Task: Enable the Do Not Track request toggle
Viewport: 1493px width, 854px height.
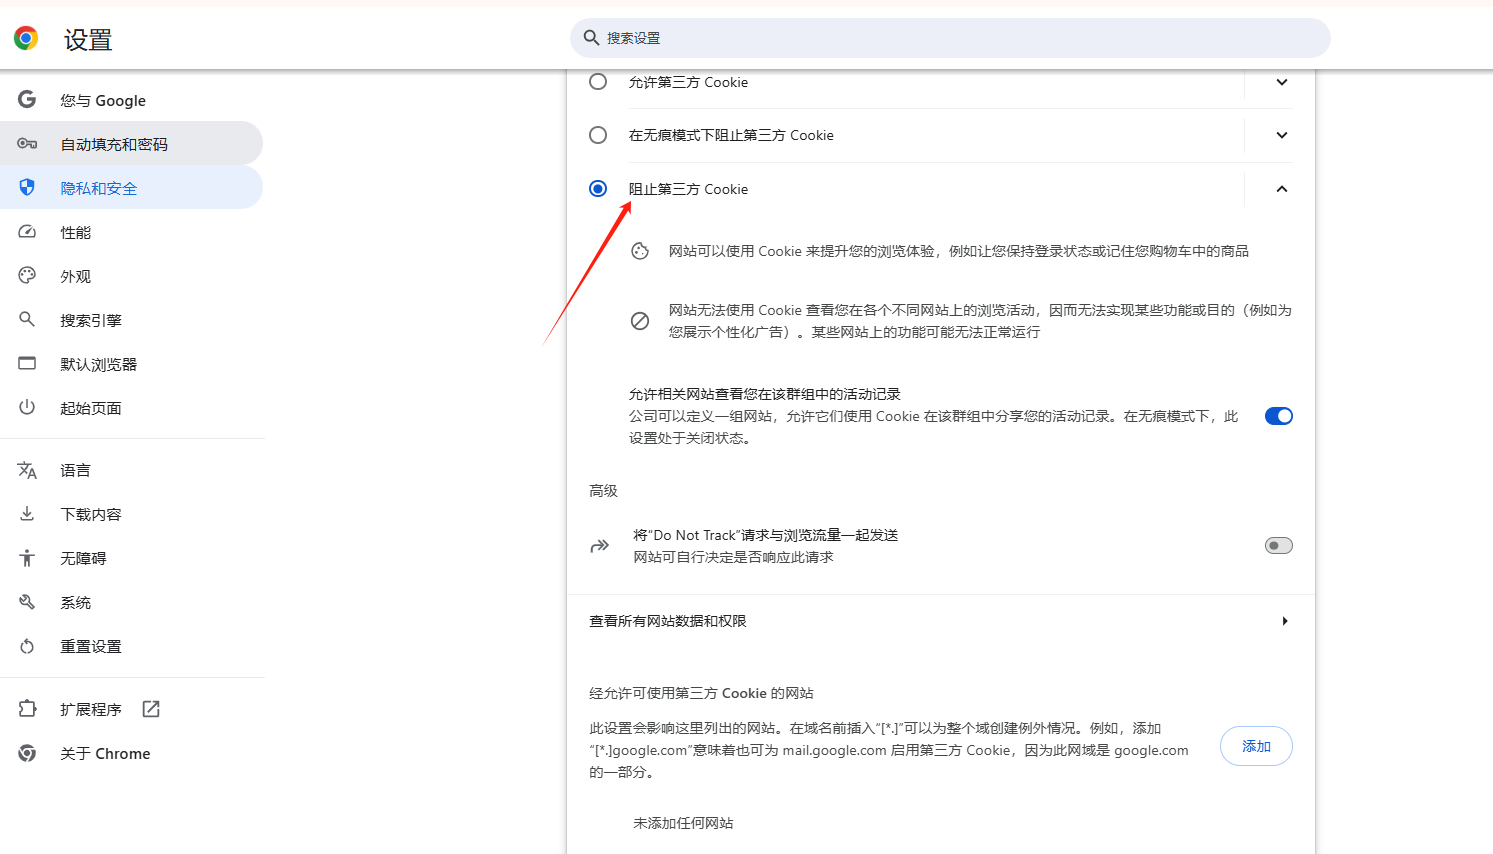Action: (x=1279, y=545)
